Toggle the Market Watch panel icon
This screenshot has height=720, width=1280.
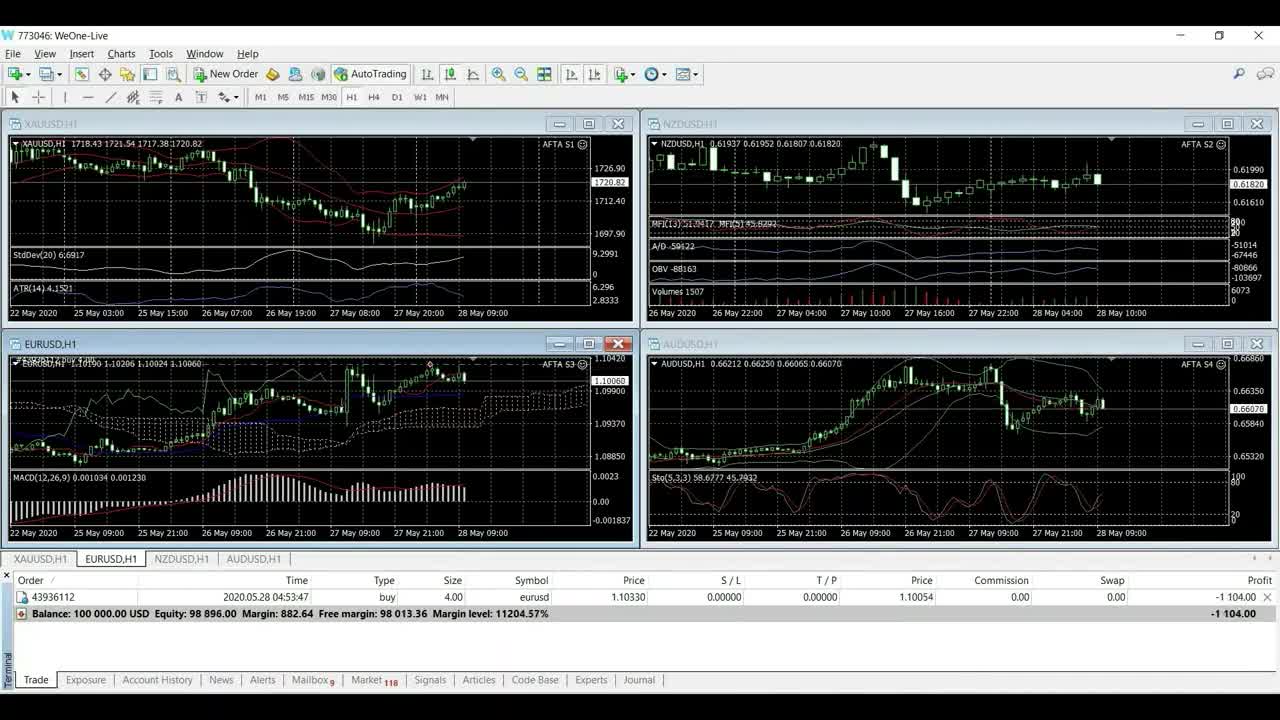[x=81, y=74]
